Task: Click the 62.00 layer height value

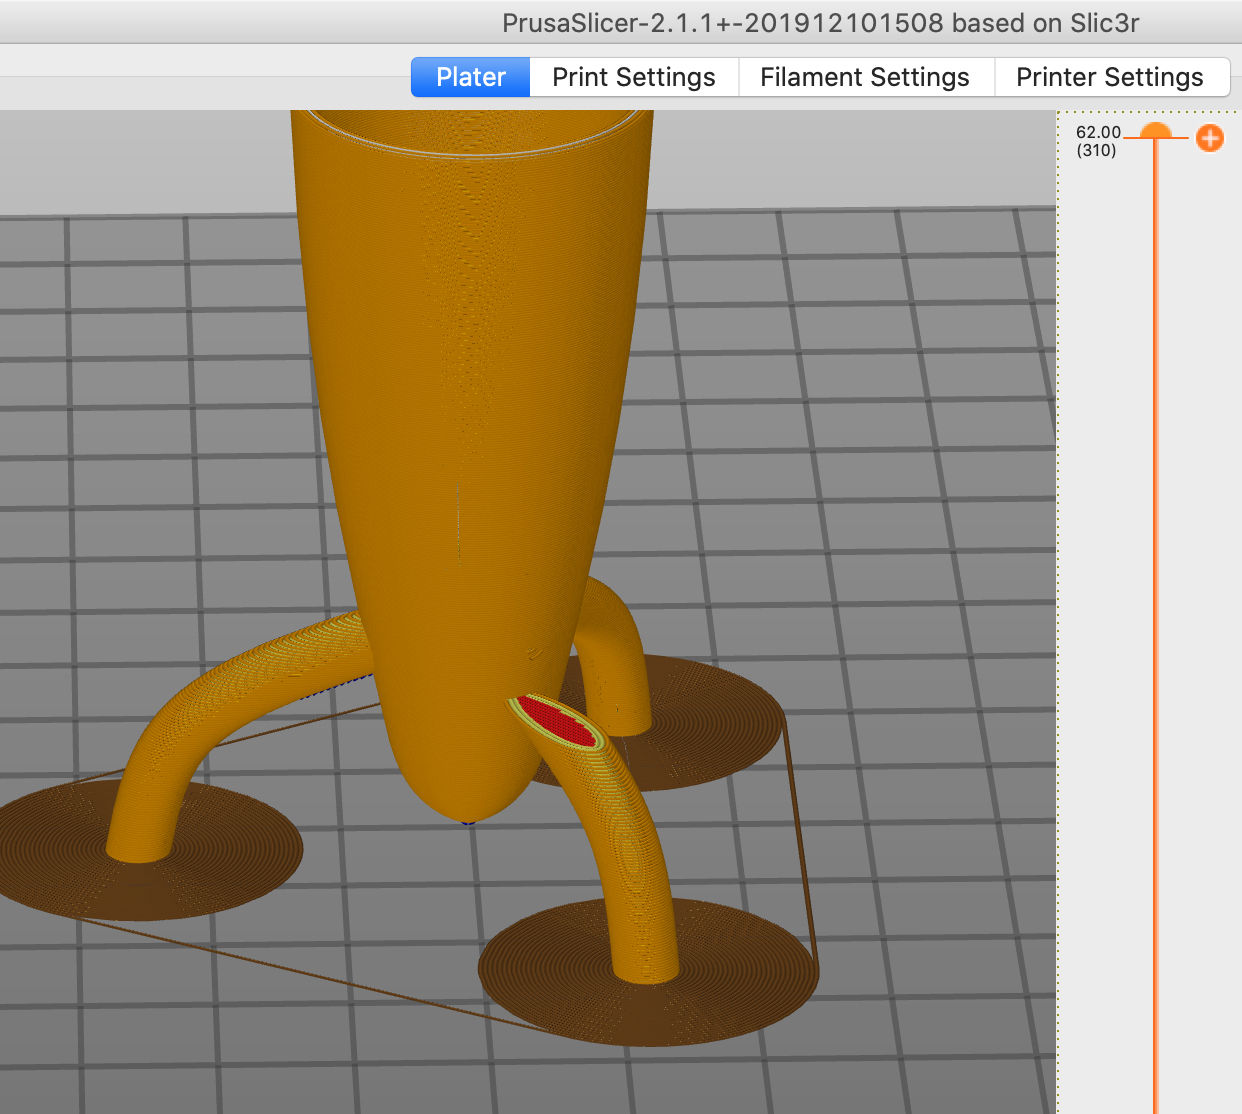Action: click(1098, 132)
